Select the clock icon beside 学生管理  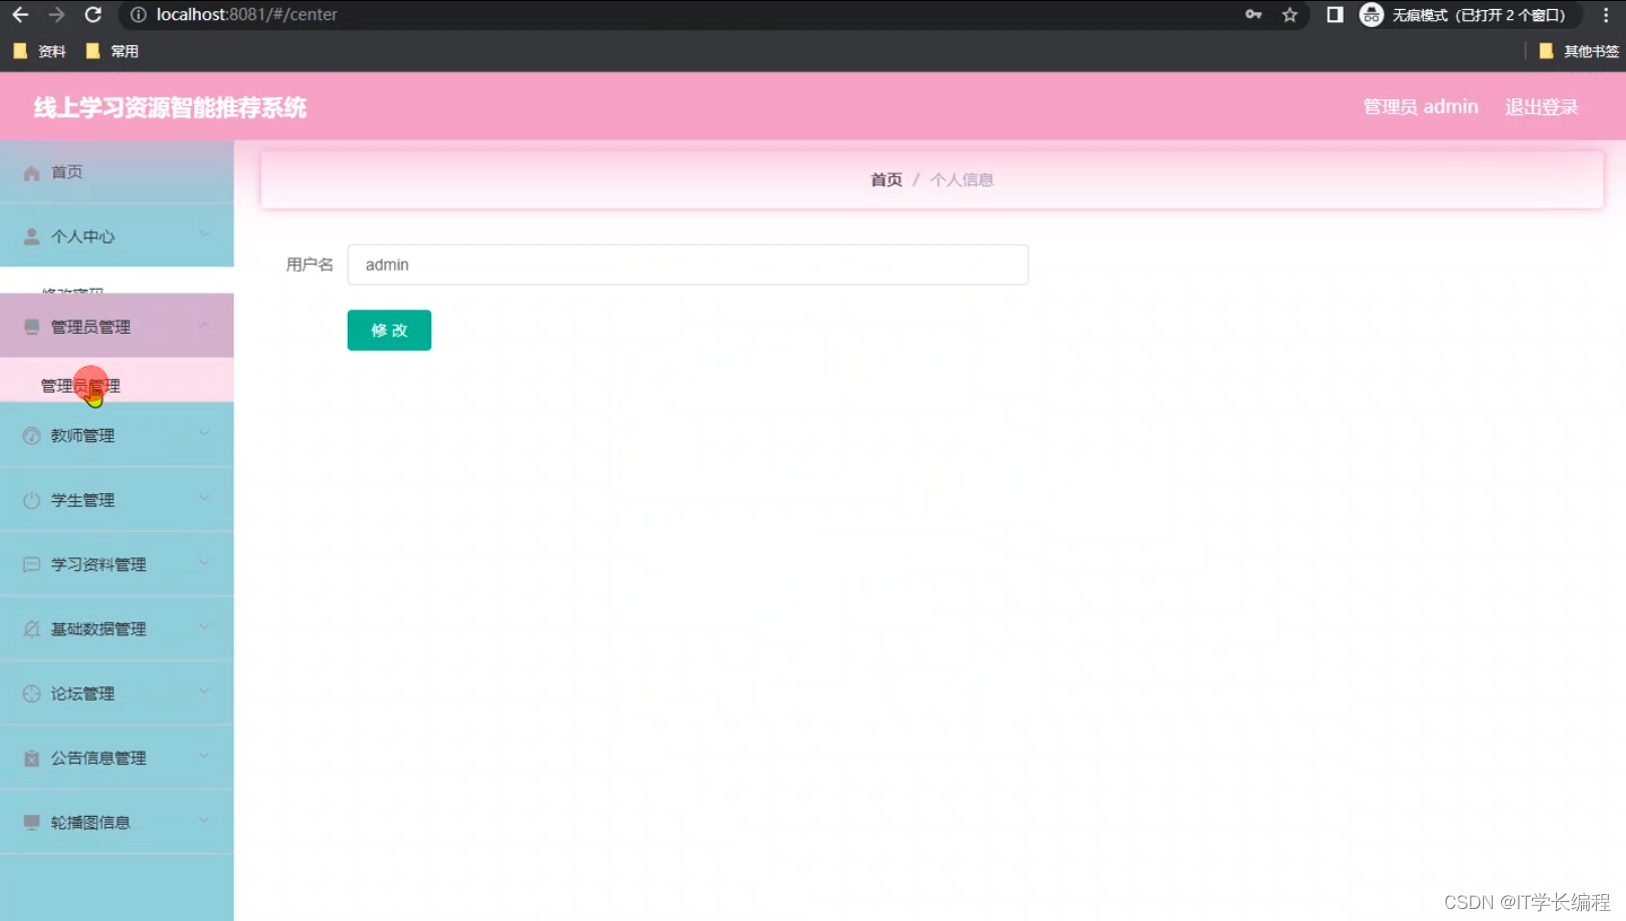click(x=30, y=499)
